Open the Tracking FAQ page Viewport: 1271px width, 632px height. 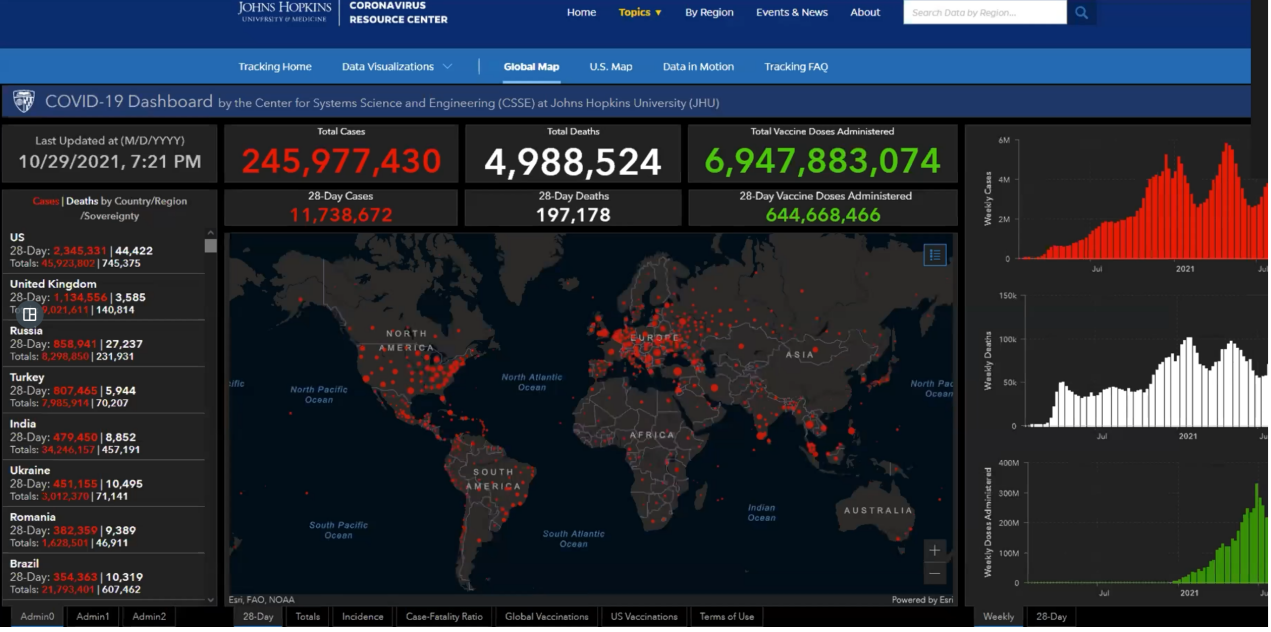(796, 67)
